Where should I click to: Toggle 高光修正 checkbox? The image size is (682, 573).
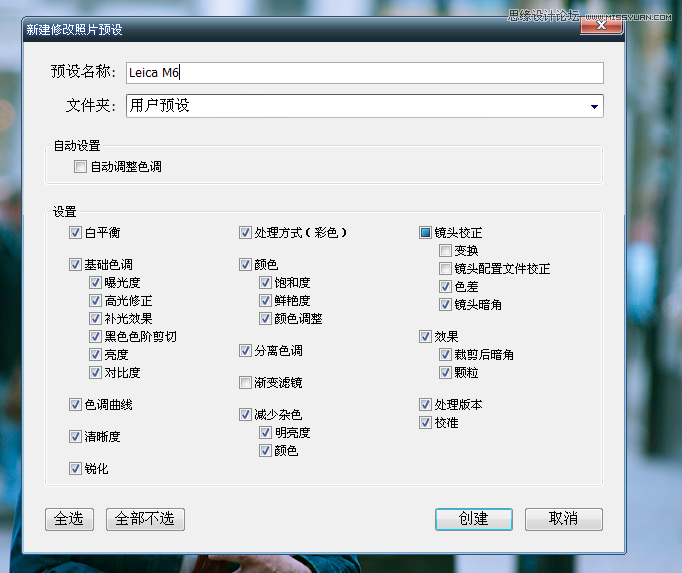click(x=95, y=300)
